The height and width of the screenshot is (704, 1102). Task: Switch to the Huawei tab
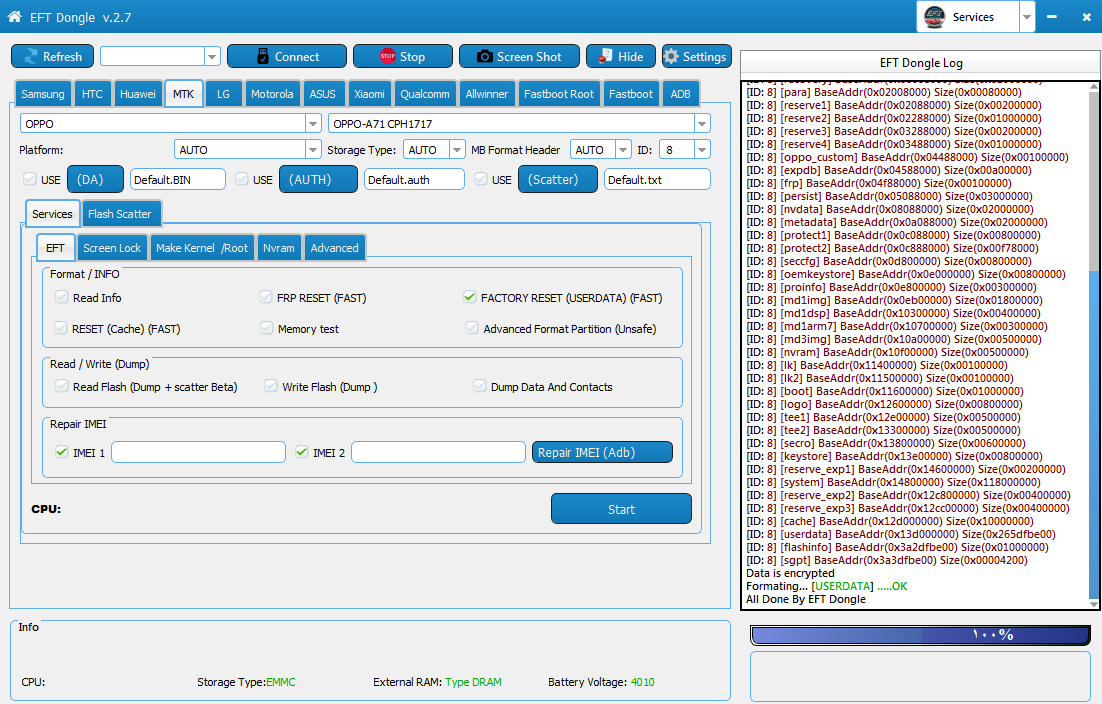[x=138, y=93]
